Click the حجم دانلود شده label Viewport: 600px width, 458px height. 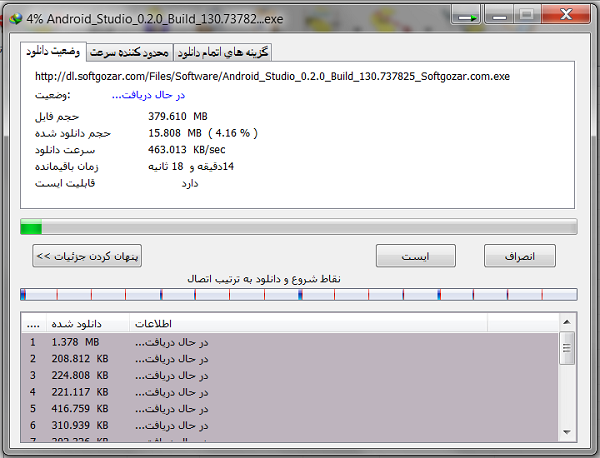(73, 133)
